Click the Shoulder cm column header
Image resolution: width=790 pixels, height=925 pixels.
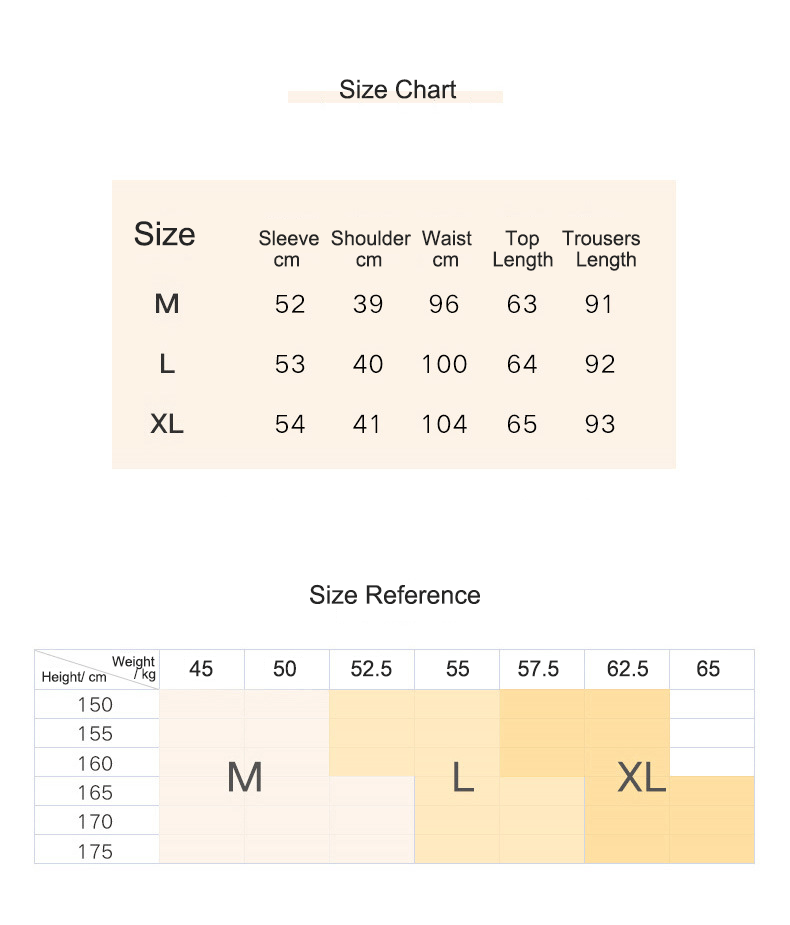pyautogui.click(x=371, y=249)
